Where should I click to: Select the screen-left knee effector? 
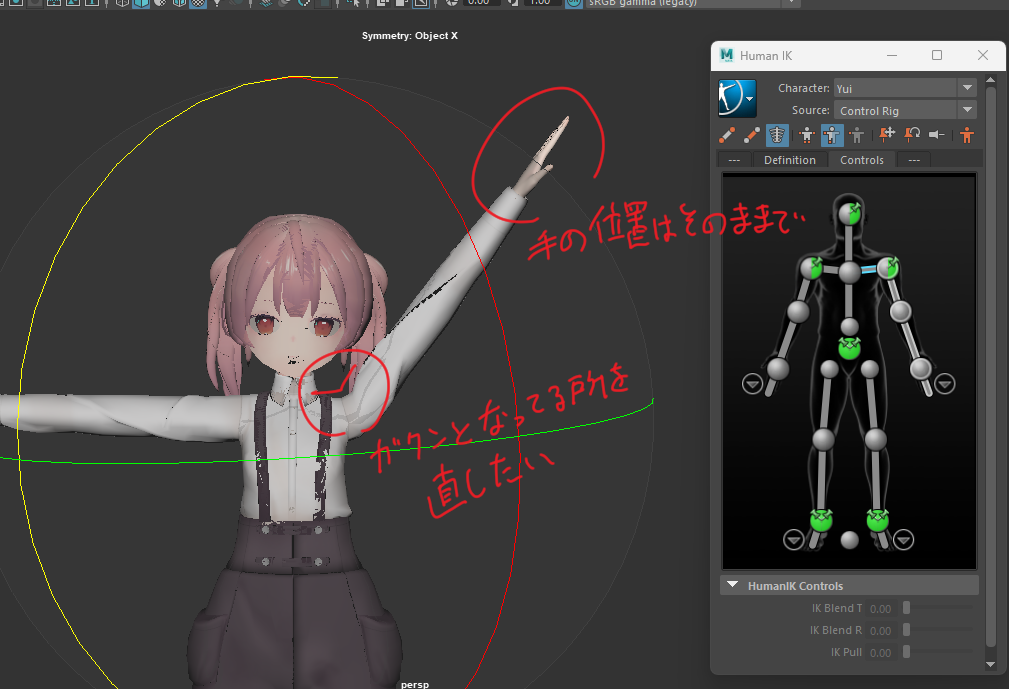click(823, 439)
